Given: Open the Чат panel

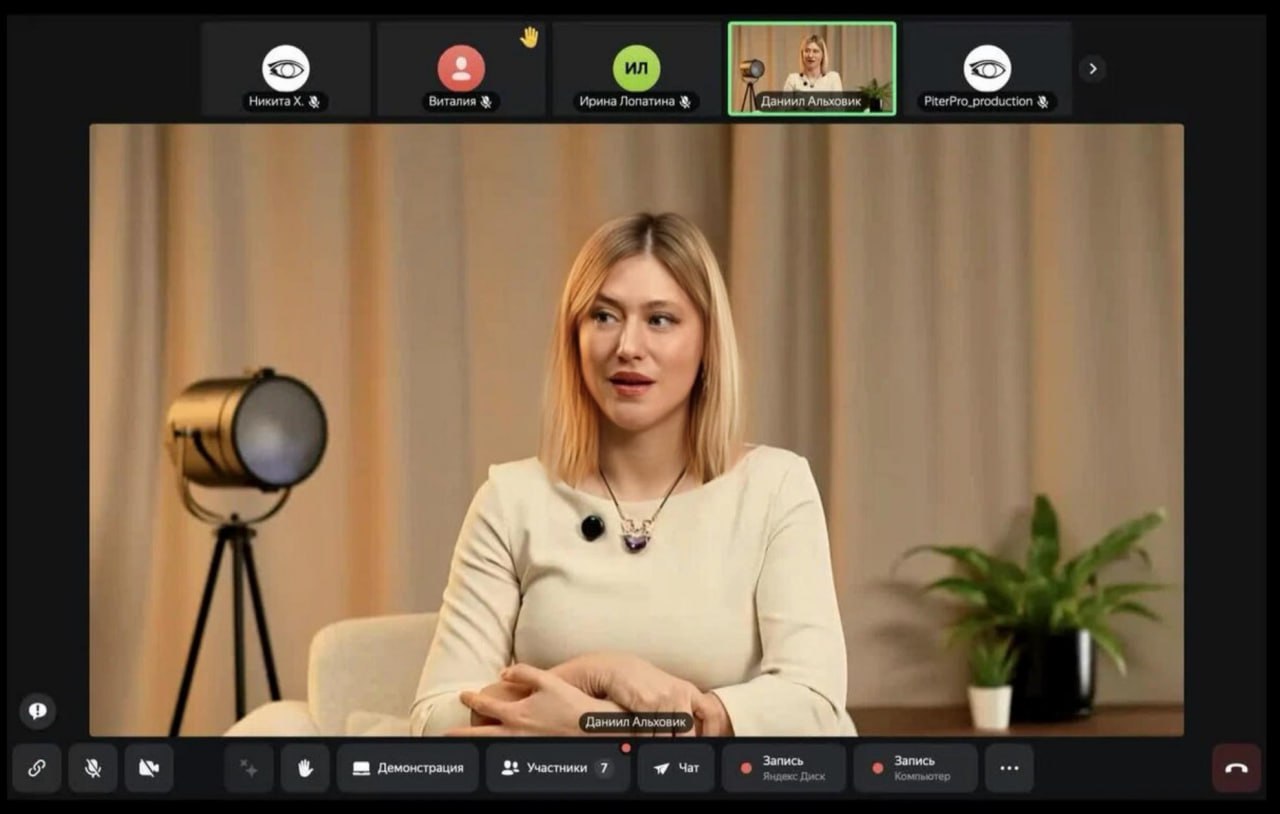Looking at the screenshot, I should pyautogui.click(x=676, y=768).
